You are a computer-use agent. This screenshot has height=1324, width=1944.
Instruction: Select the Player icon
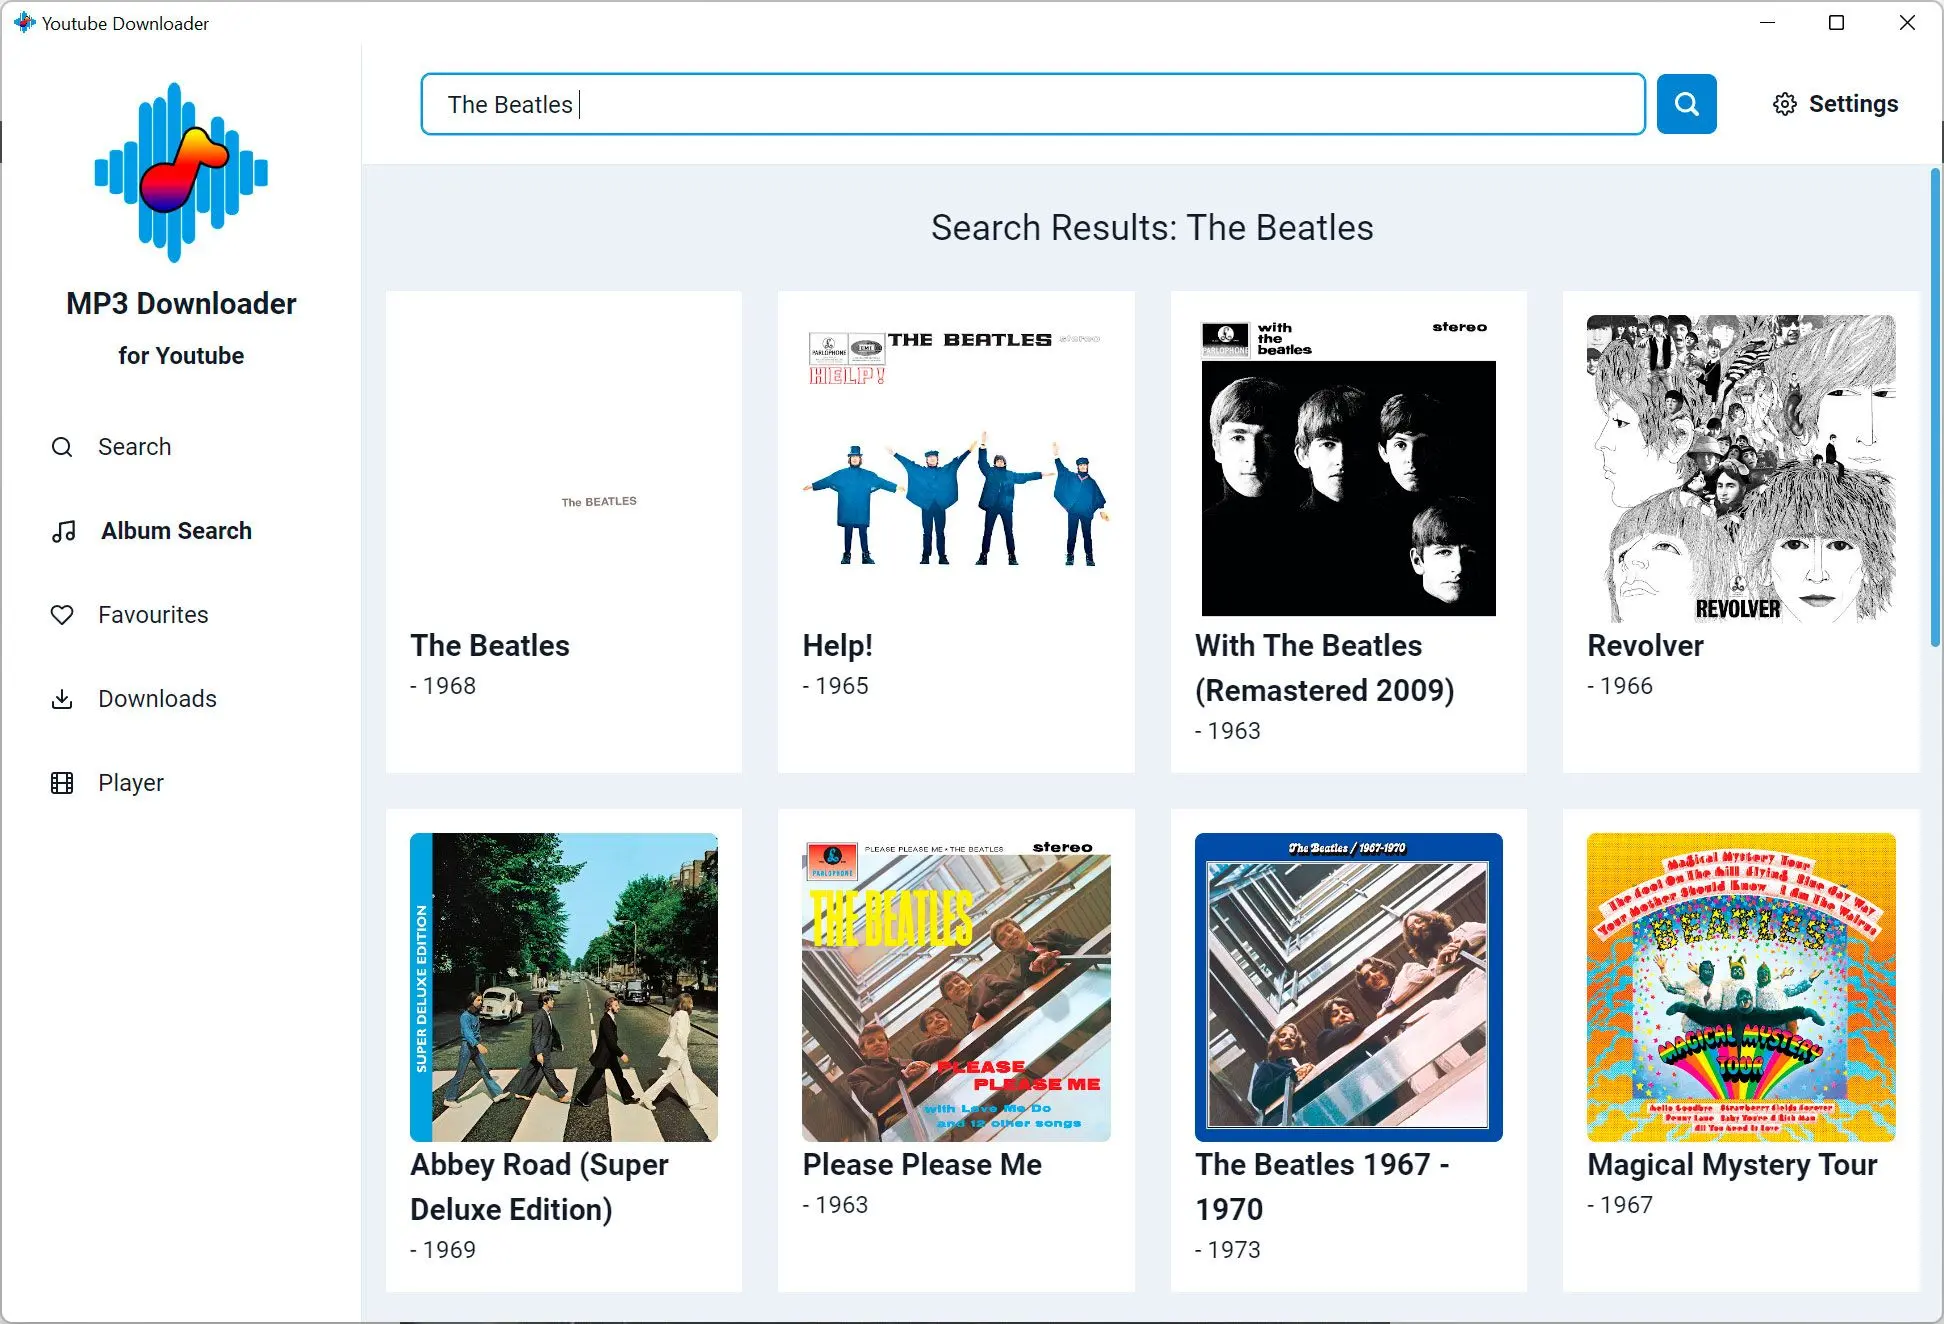point(62,782)
